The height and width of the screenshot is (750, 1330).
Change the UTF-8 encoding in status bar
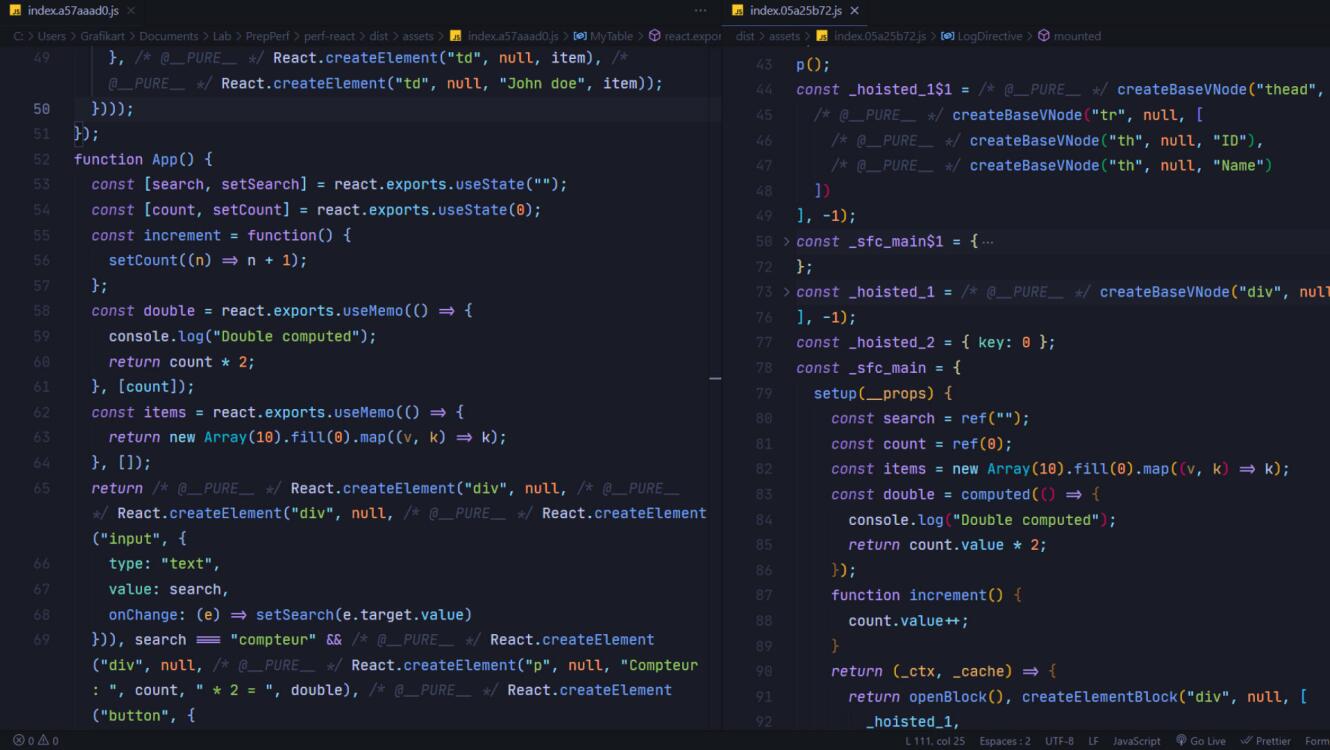(1059, 741)
